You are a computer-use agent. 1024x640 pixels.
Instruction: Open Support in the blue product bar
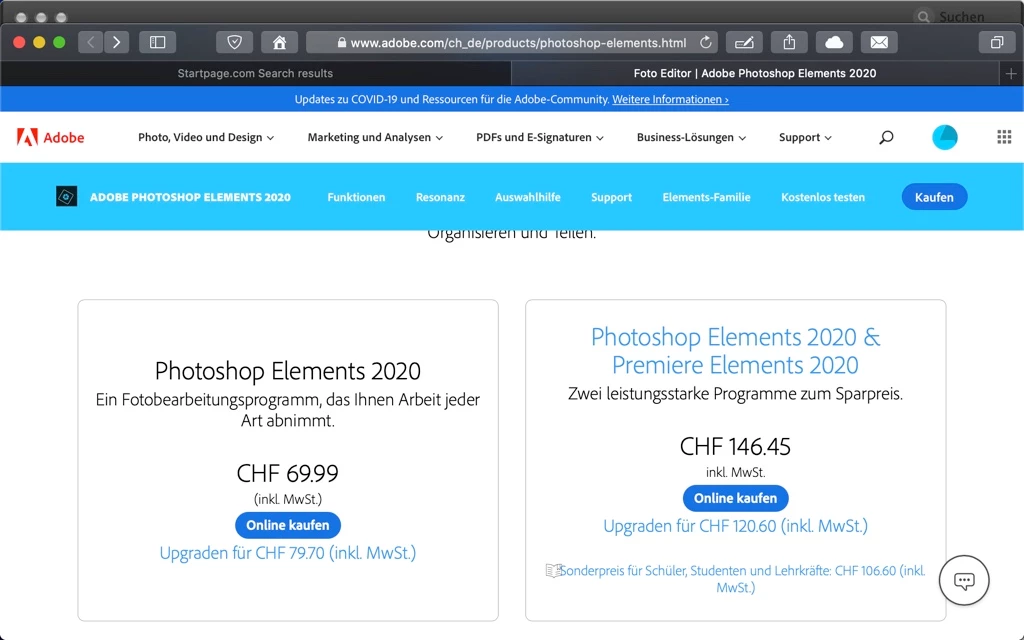[x=611, y=197]
